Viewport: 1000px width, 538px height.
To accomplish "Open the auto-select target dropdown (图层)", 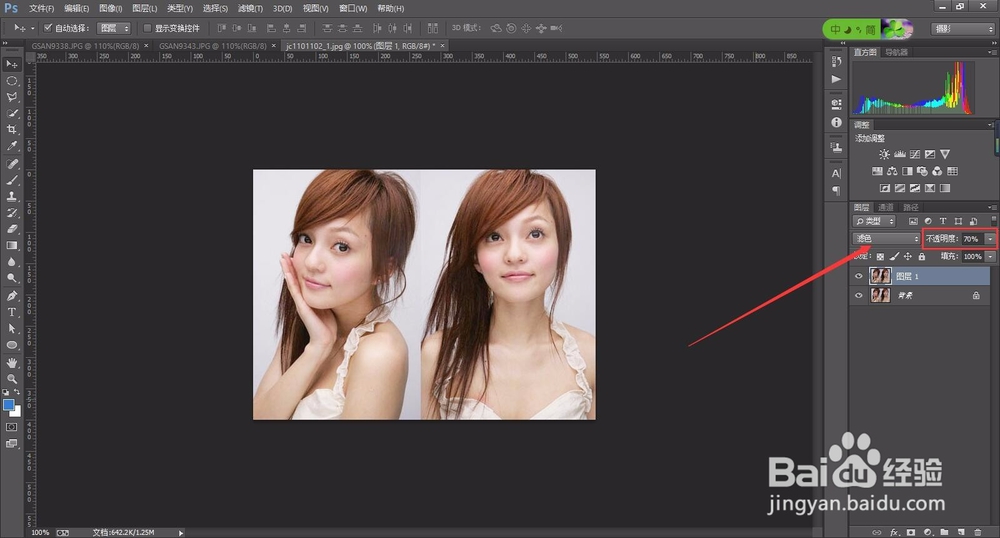I will pos(113,27).
